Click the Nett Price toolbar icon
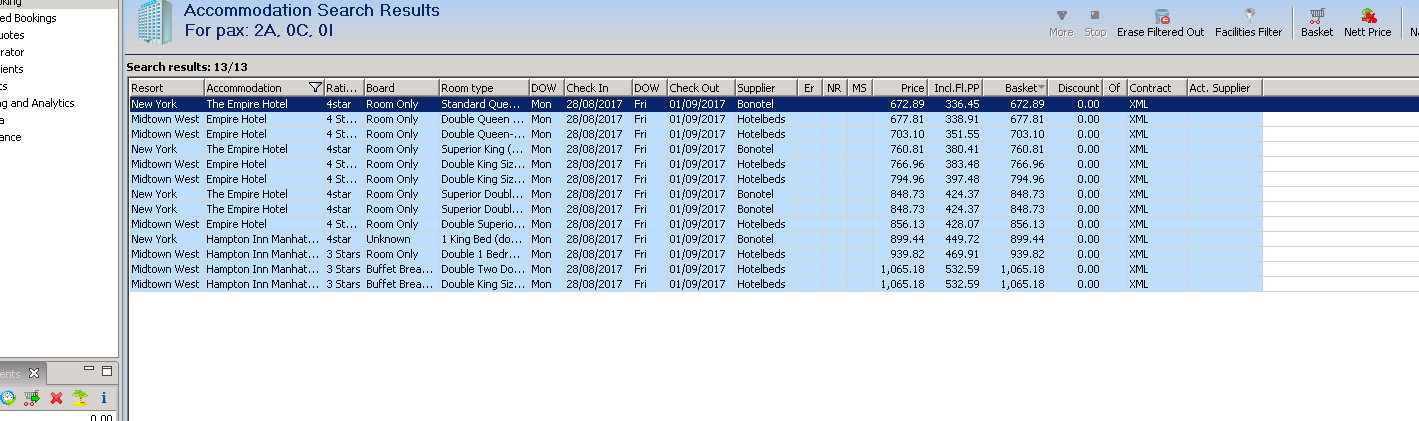This screenshot has height=421, width=1419. tap(1368, 15)
